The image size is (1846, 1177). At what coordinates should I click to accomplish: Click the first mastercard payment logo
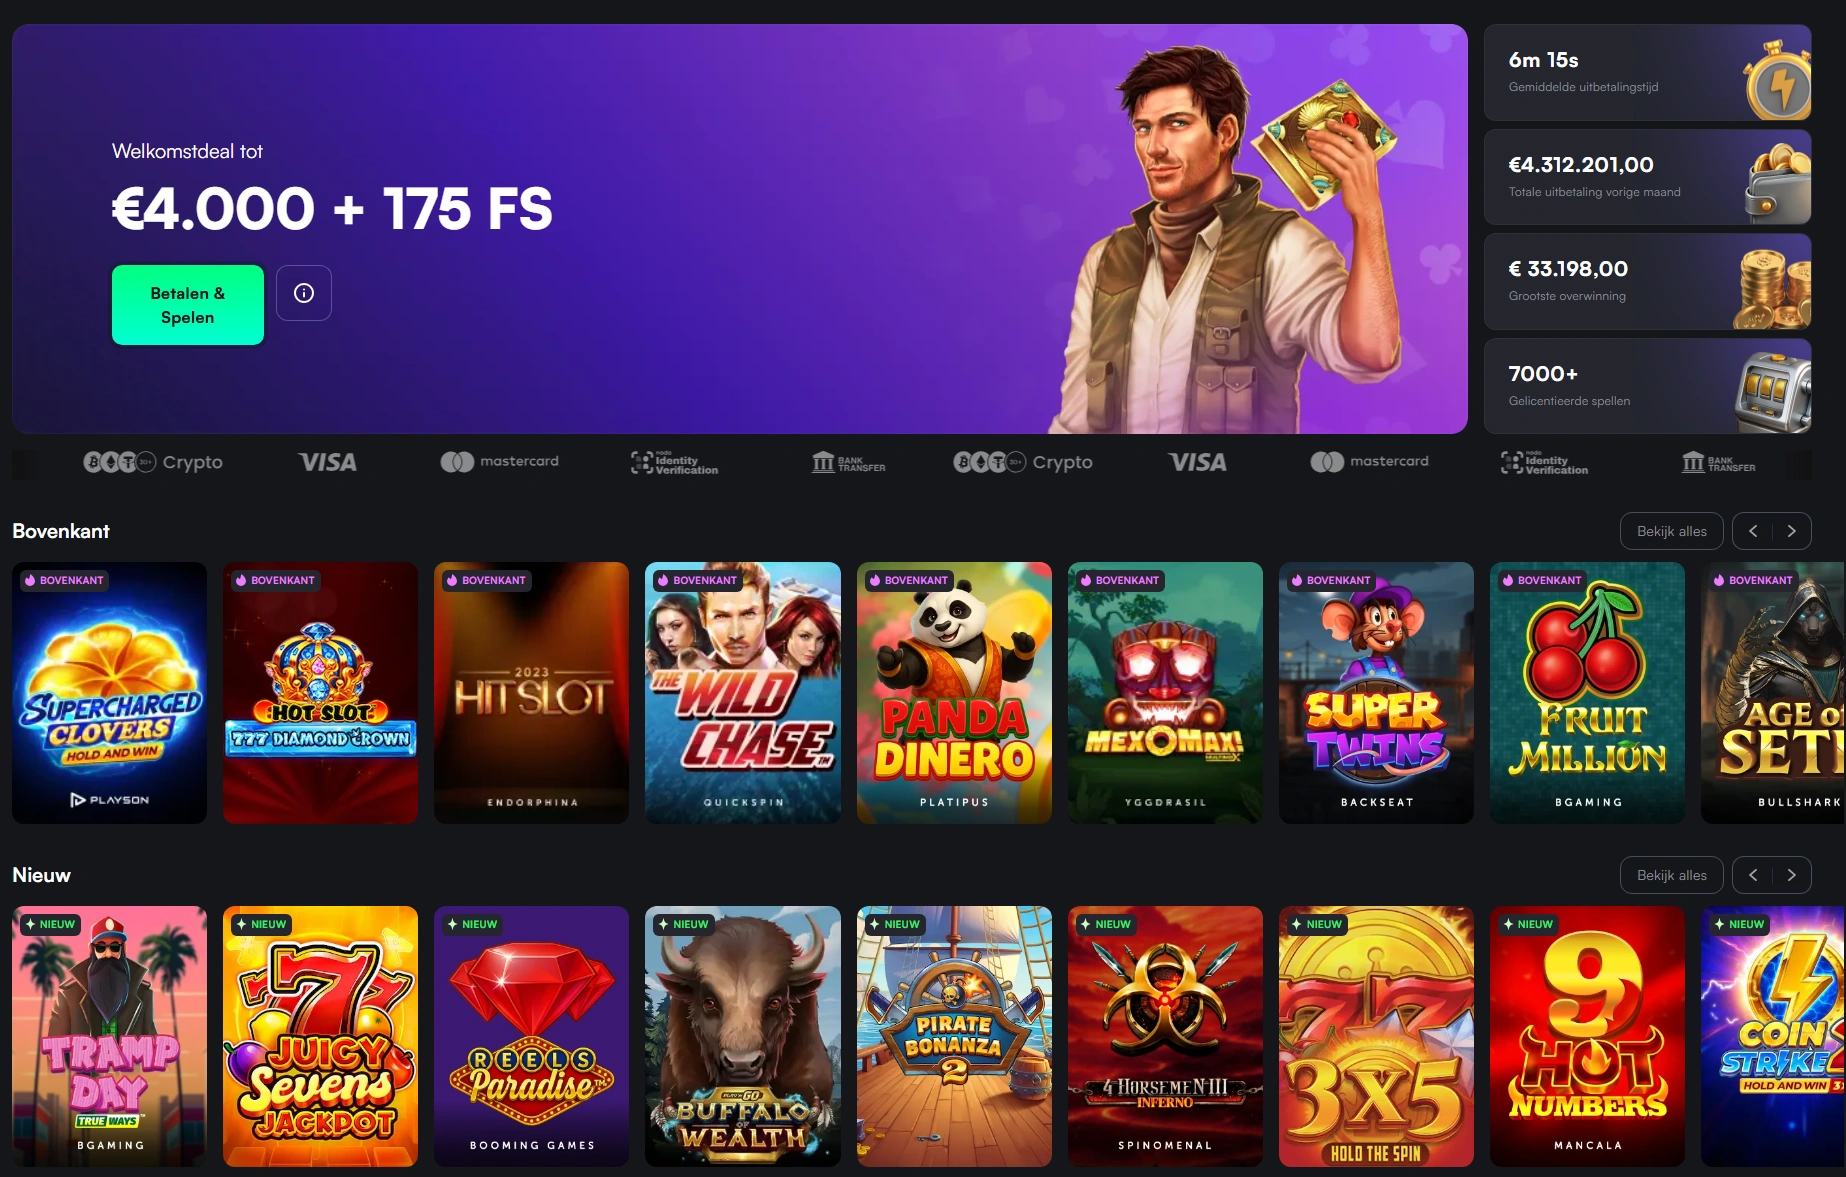pyautogui.click(x=499, y=461)
